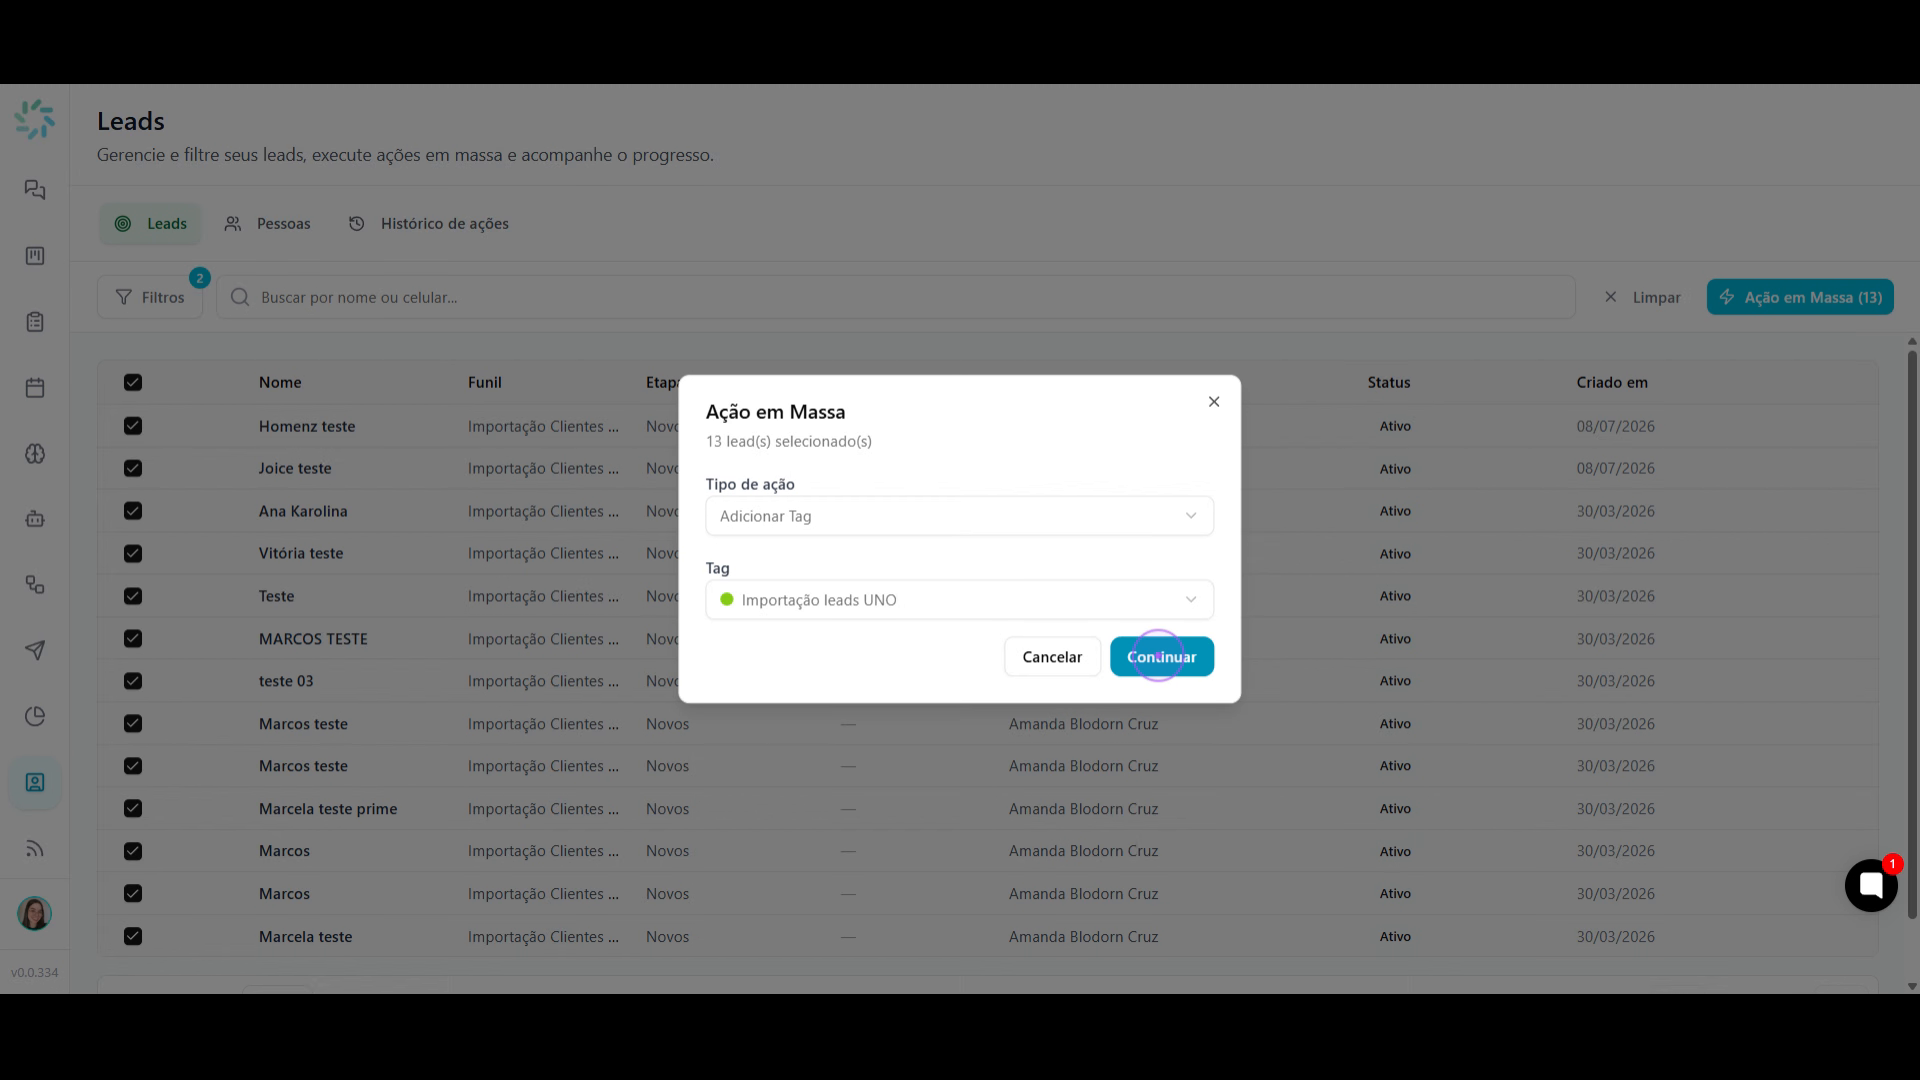Click the search by name or phone field
Screen dimensions: 1920x1080
pyautogui.click(x=895, y=297)
